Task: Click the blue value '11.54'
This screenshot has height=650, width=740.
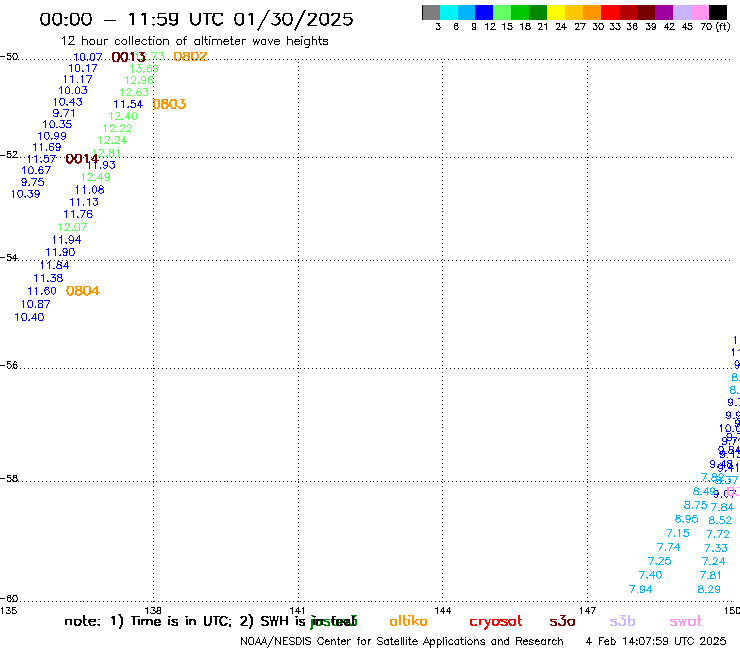Action: 128,104
